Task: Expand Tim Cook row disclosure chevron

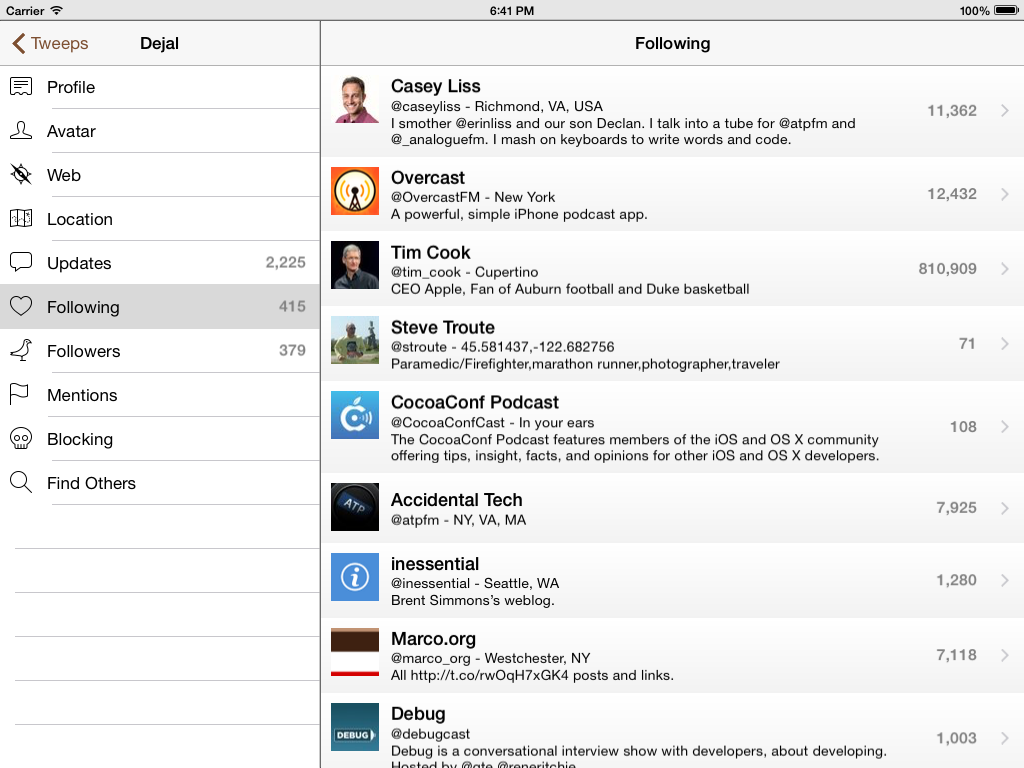Action: point(1005,268)
